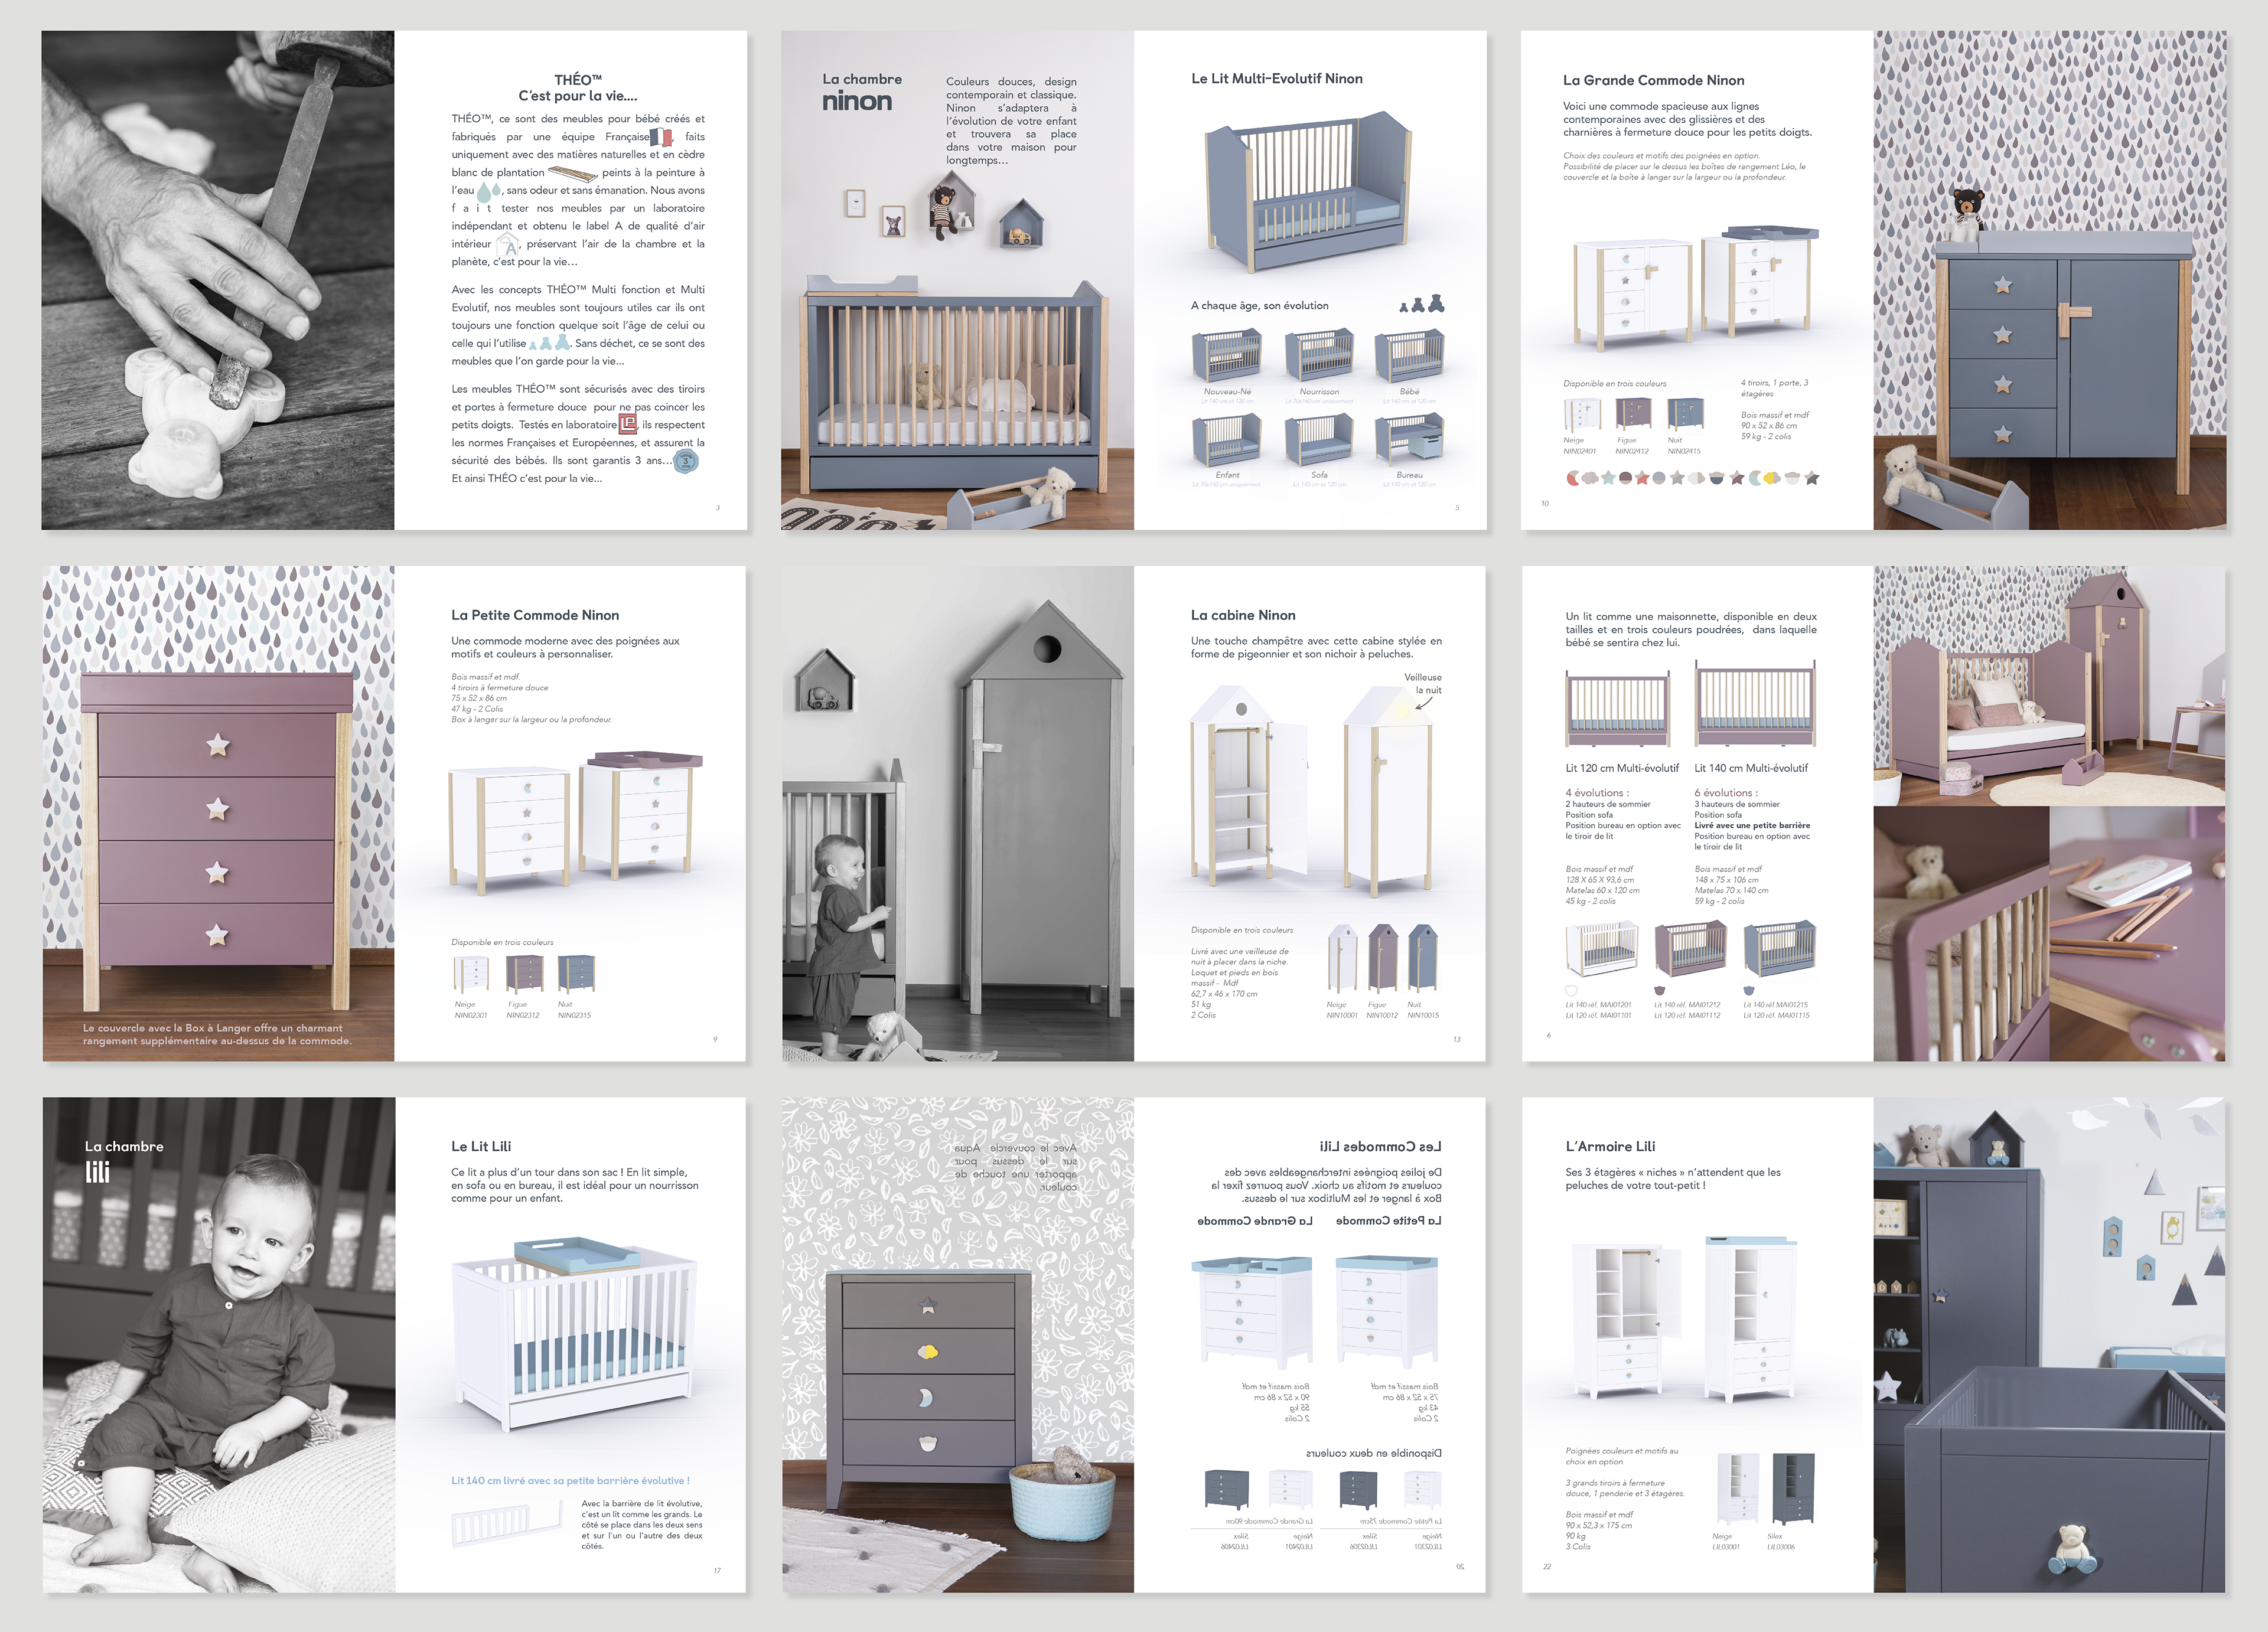The width and height of the screenshot is (2268, 1632).
Task: Select the blue bed thumbnail MAI01215
Action: click(1780, 950)
